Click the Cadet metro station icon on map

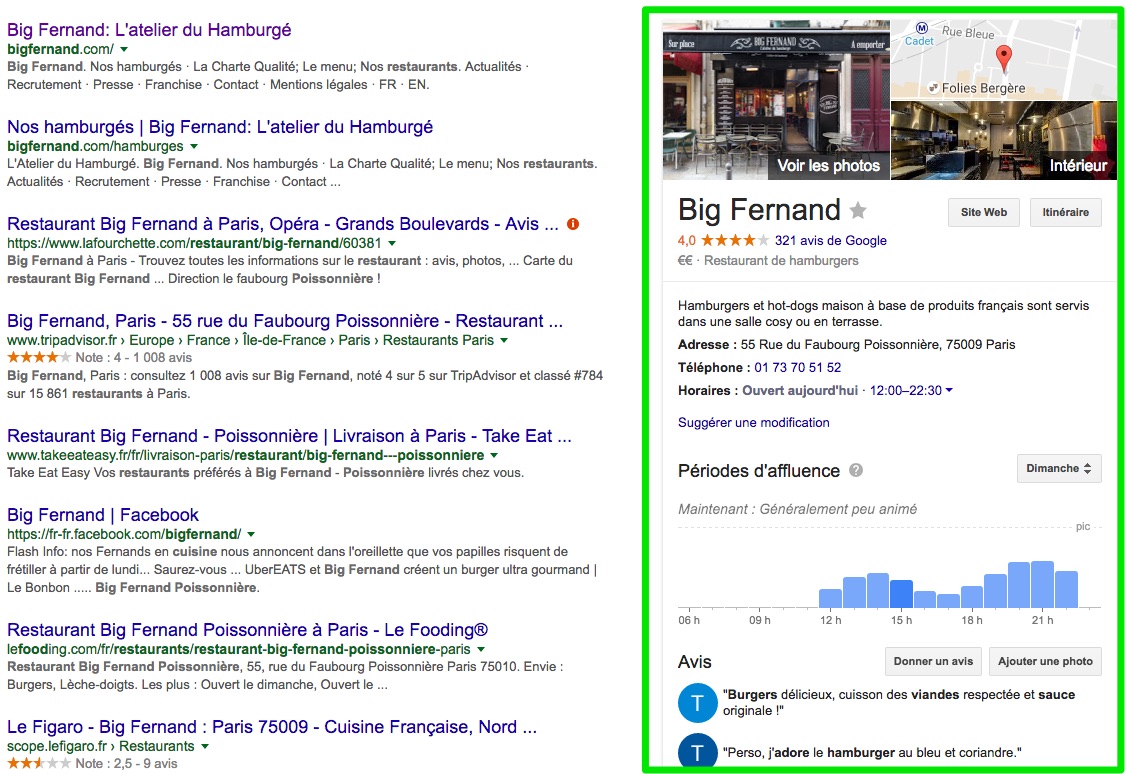(x=922, y=28)
